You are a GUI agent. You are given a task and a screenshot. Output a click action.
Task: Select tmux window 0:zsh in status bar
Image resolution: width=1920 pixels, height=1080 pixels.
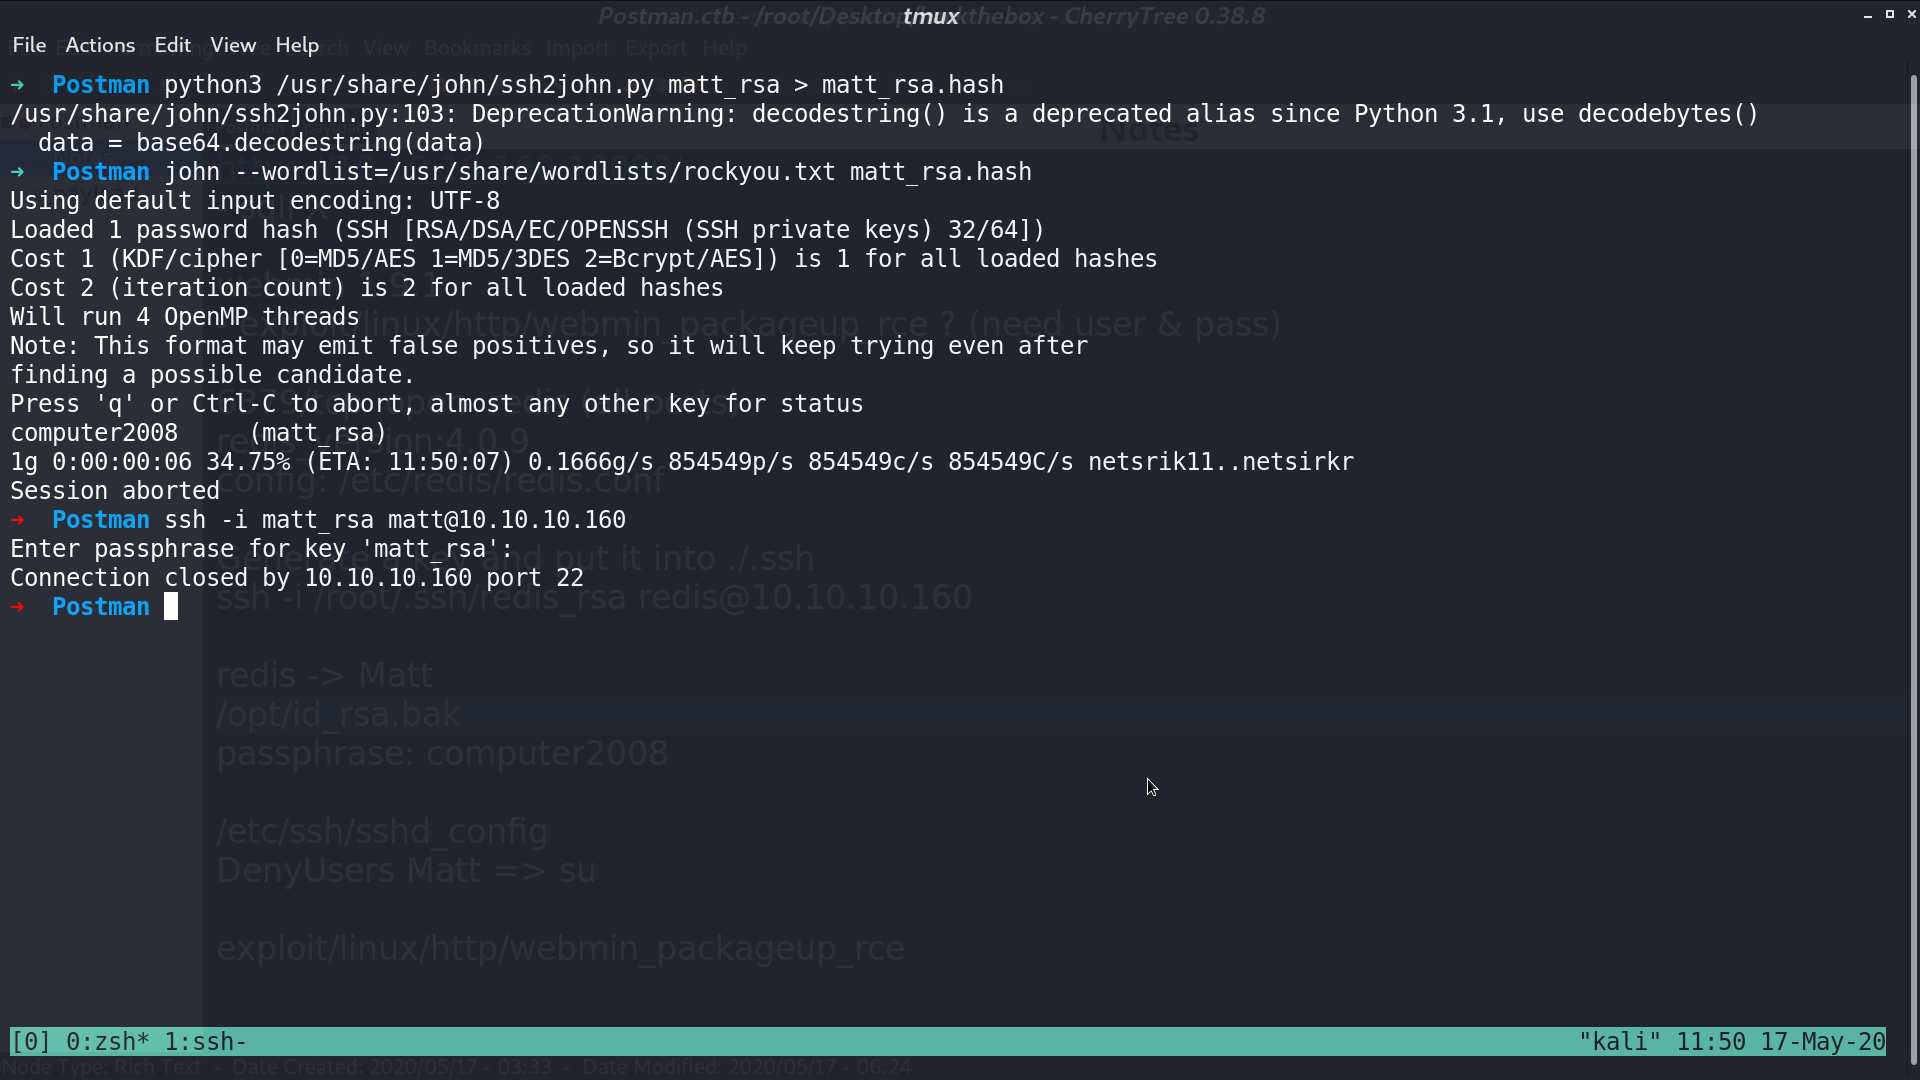point(108,1041)
